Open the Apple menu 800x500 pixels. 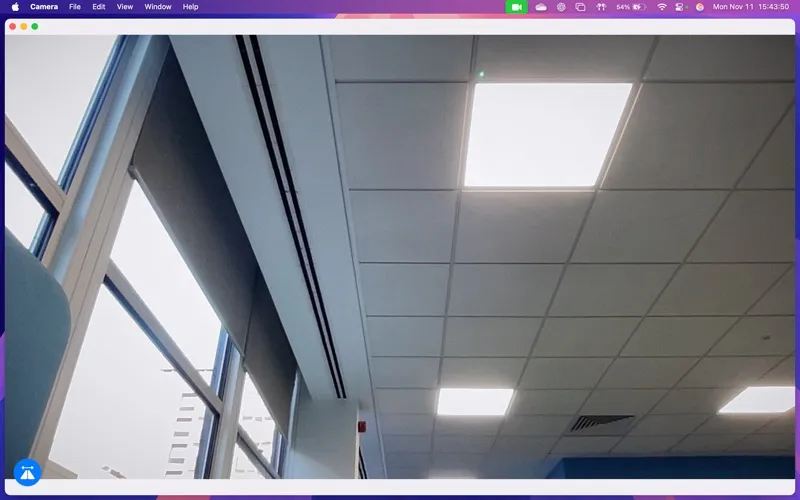(x=15, y=7)
